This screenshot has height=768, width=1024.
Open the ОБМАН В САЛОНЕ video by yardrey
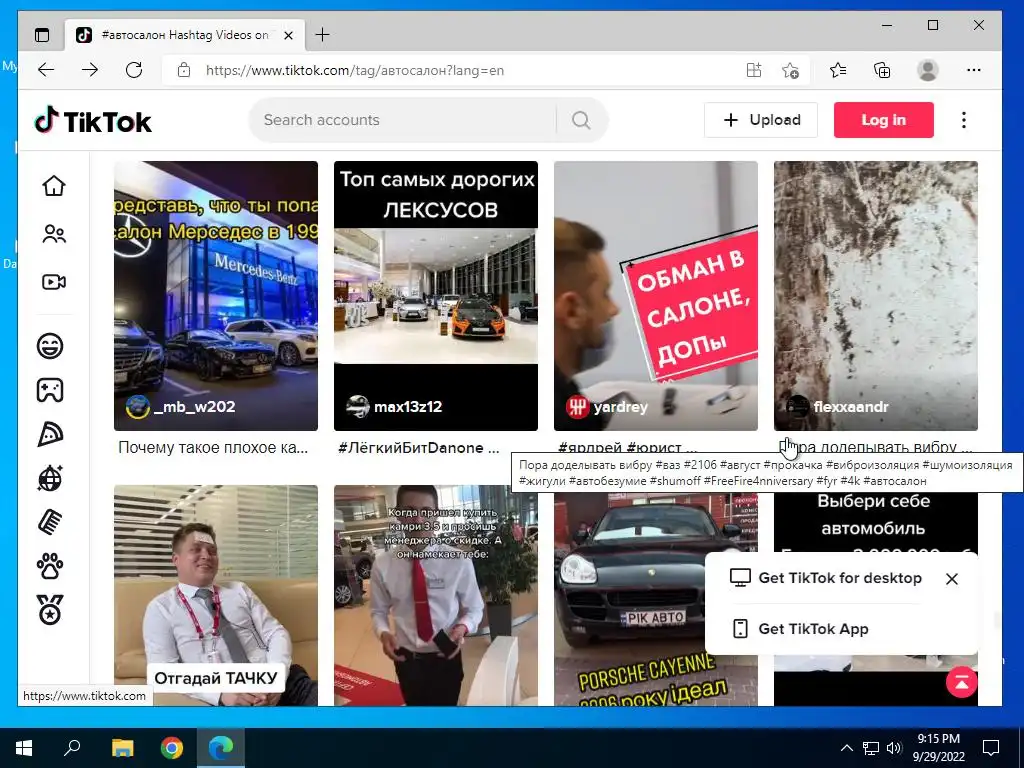tap(656, 296)
